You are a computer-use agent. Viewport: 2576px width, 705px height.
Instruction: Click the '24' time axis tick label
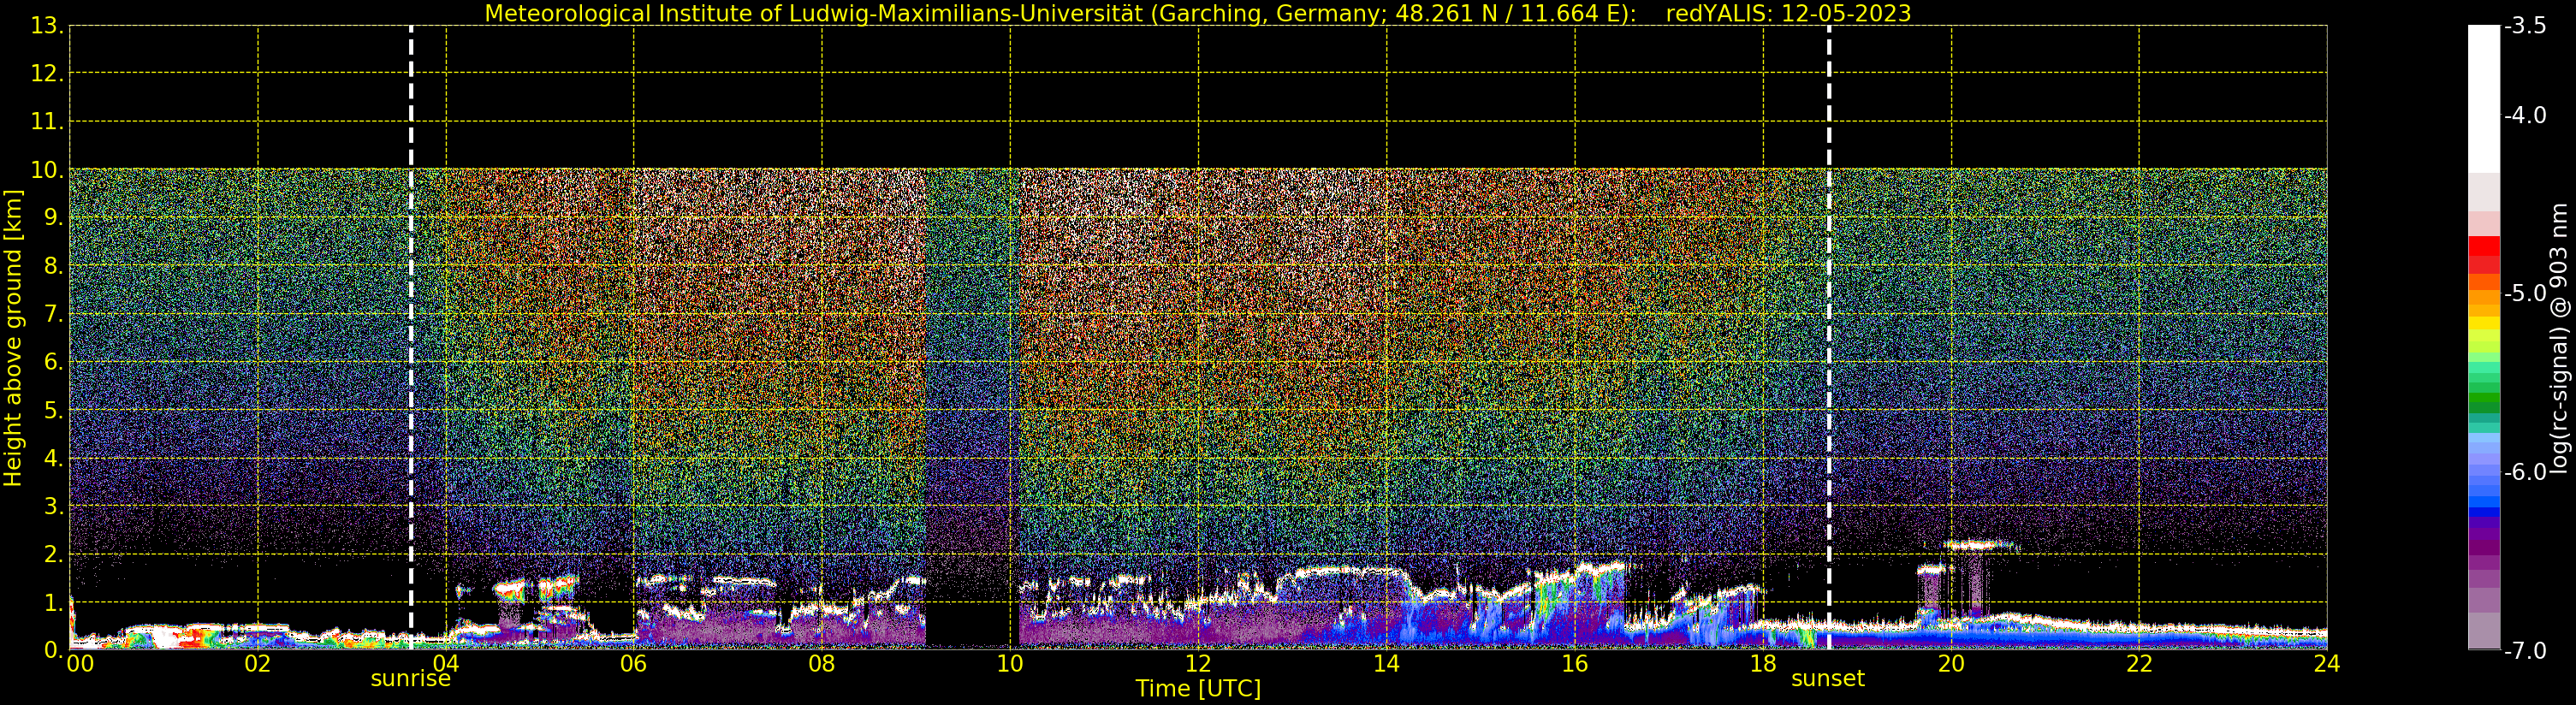[x=2327, y=663]
